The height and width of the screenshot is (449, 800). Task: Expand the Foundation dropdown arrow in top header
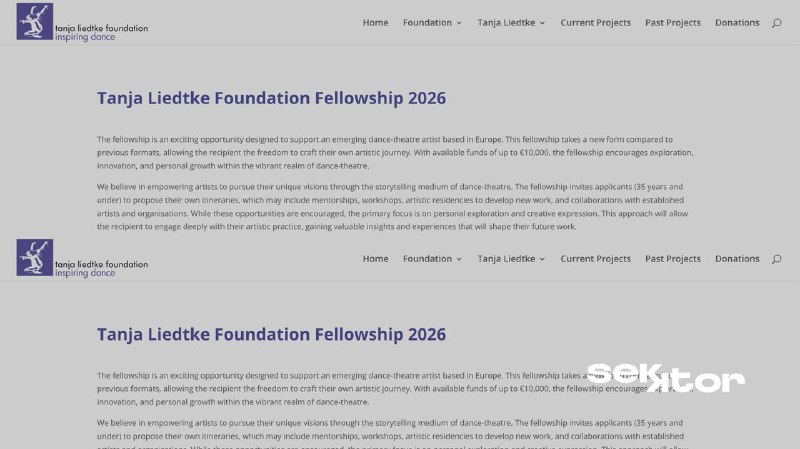click(459, 23)
